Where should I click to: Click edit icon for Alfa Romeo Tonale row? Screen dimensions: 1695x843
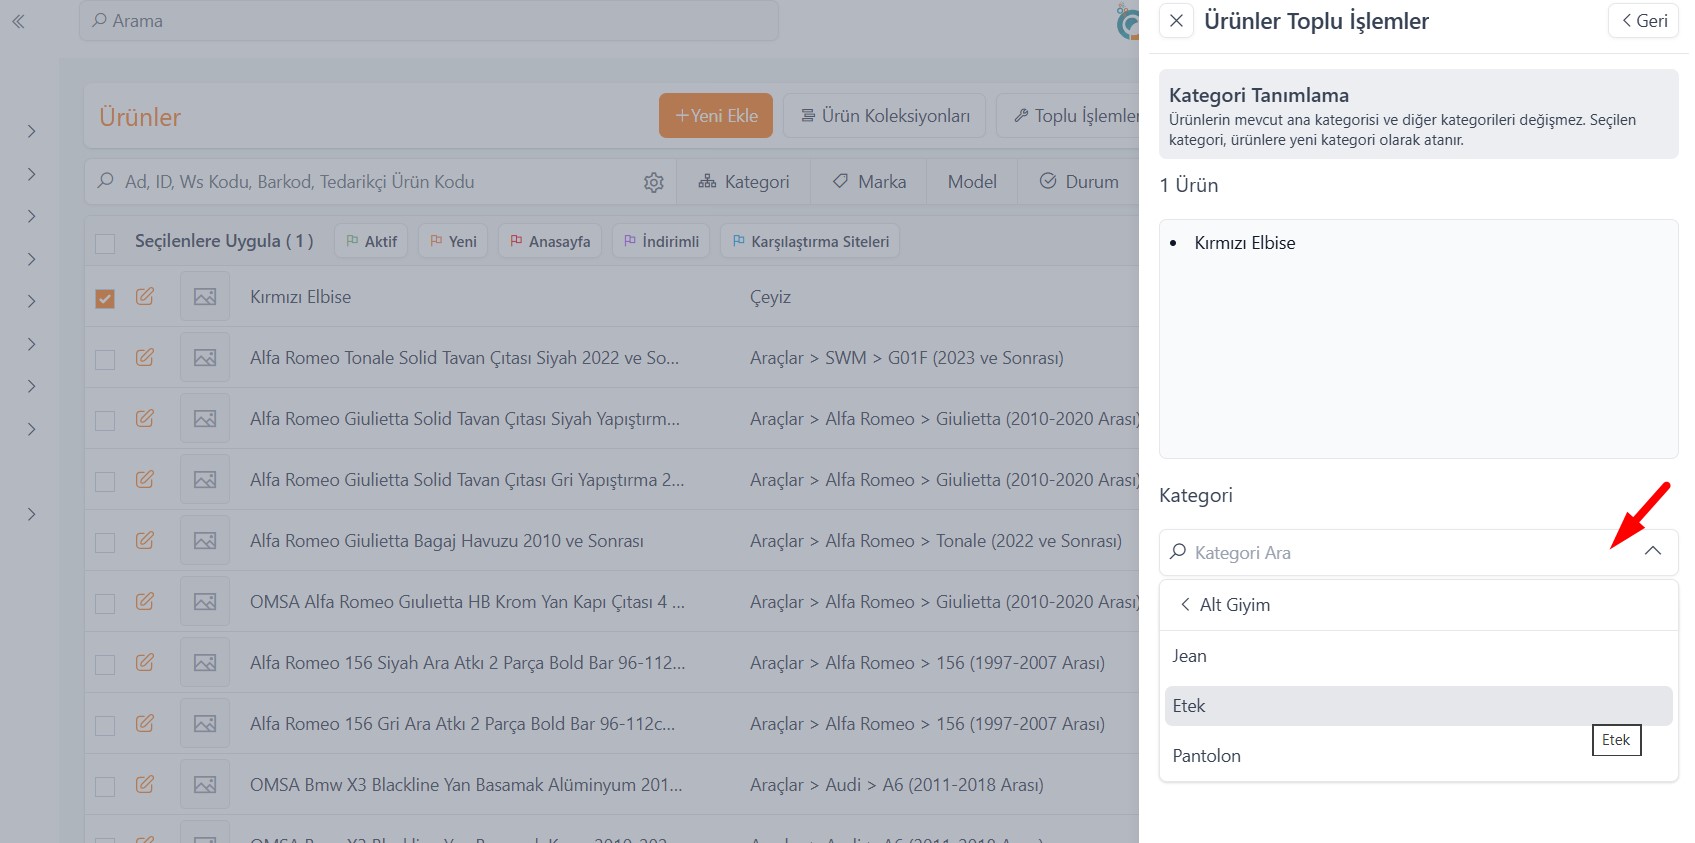click(x=145, y=358)
